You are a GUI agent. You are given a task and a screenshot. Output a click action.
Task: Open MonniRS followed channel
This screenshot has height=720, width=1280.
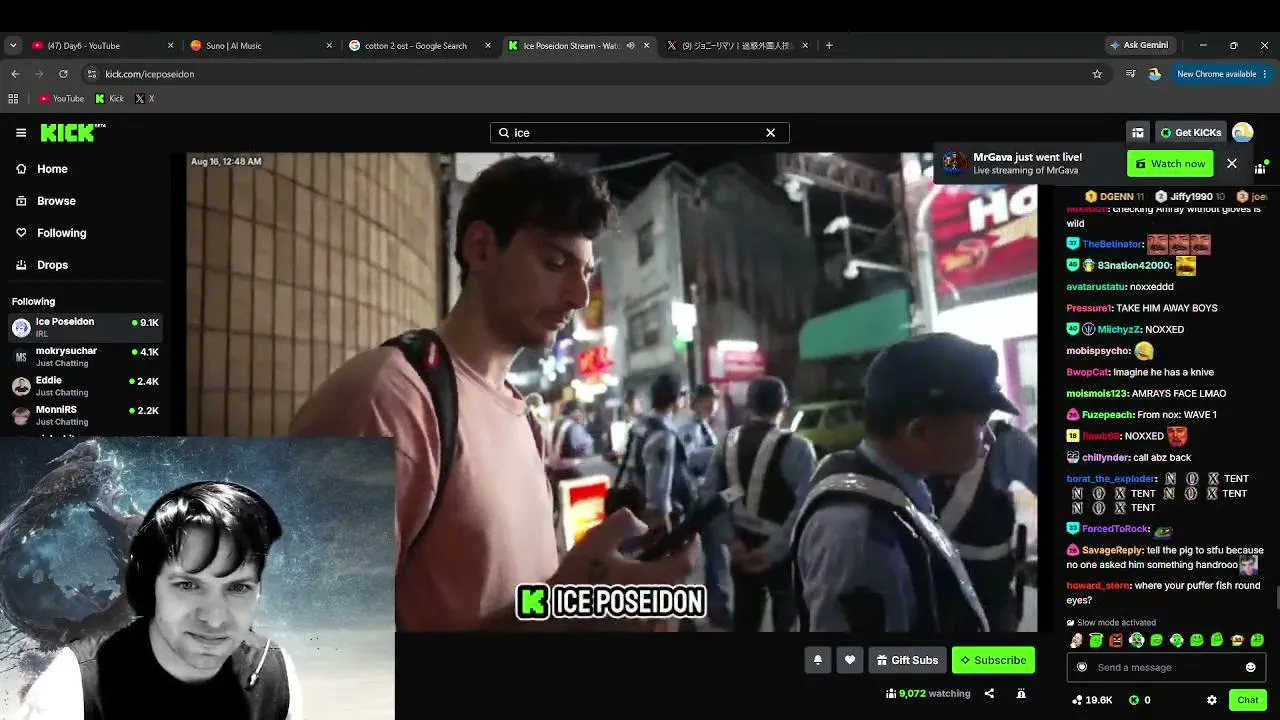click(85, 414)
